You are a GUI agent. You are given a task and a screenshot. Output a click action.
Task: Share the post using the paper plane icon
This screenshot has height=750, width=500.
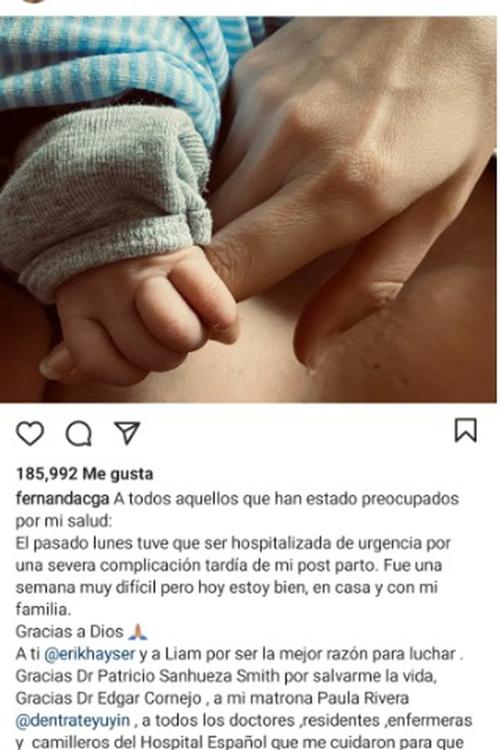click(127, 432)
